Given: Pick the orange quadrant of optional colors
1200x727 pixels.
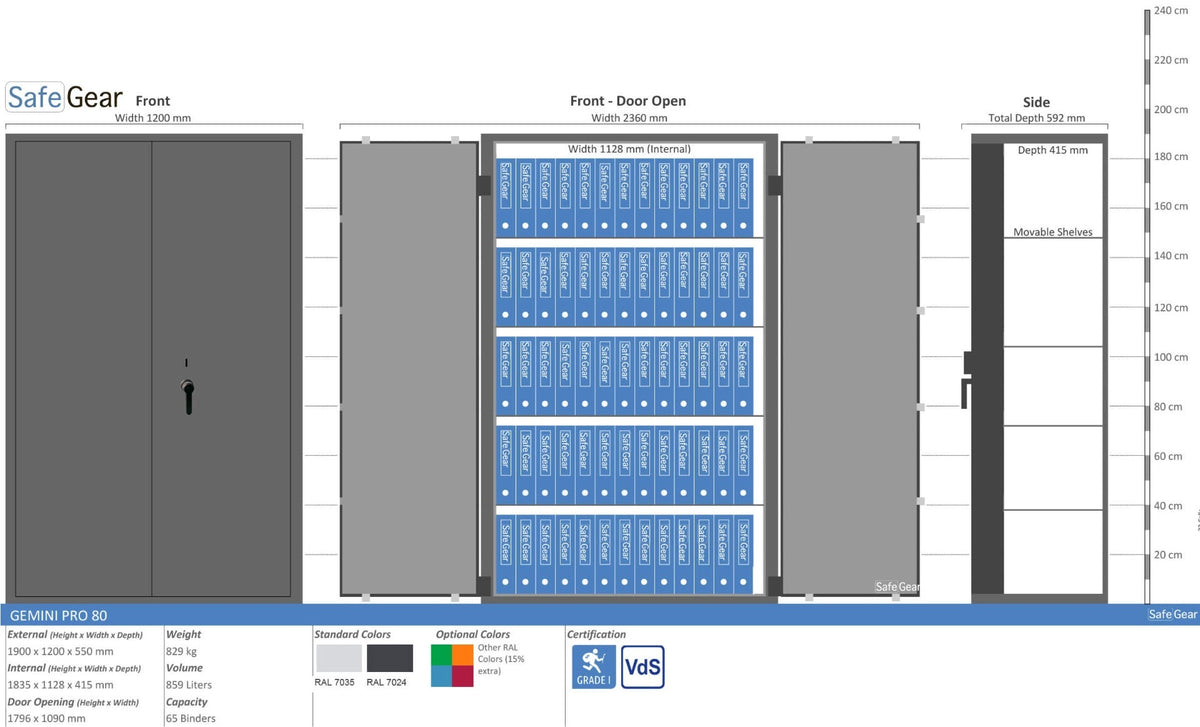Looking at the screenshot, I should [462, 654].
